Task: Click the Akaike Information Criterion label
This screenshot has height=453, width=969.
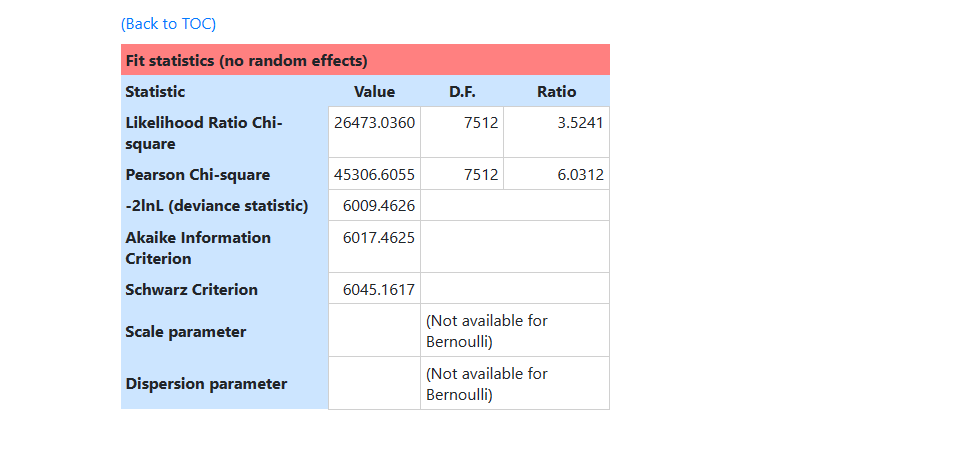Action: tap(198, 247)
